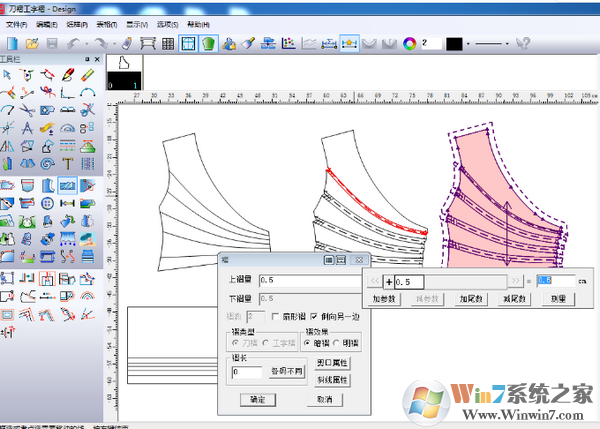600x429 pixels.
Task: Select the 暗褶 radio option
Action: tap(307, 343)
